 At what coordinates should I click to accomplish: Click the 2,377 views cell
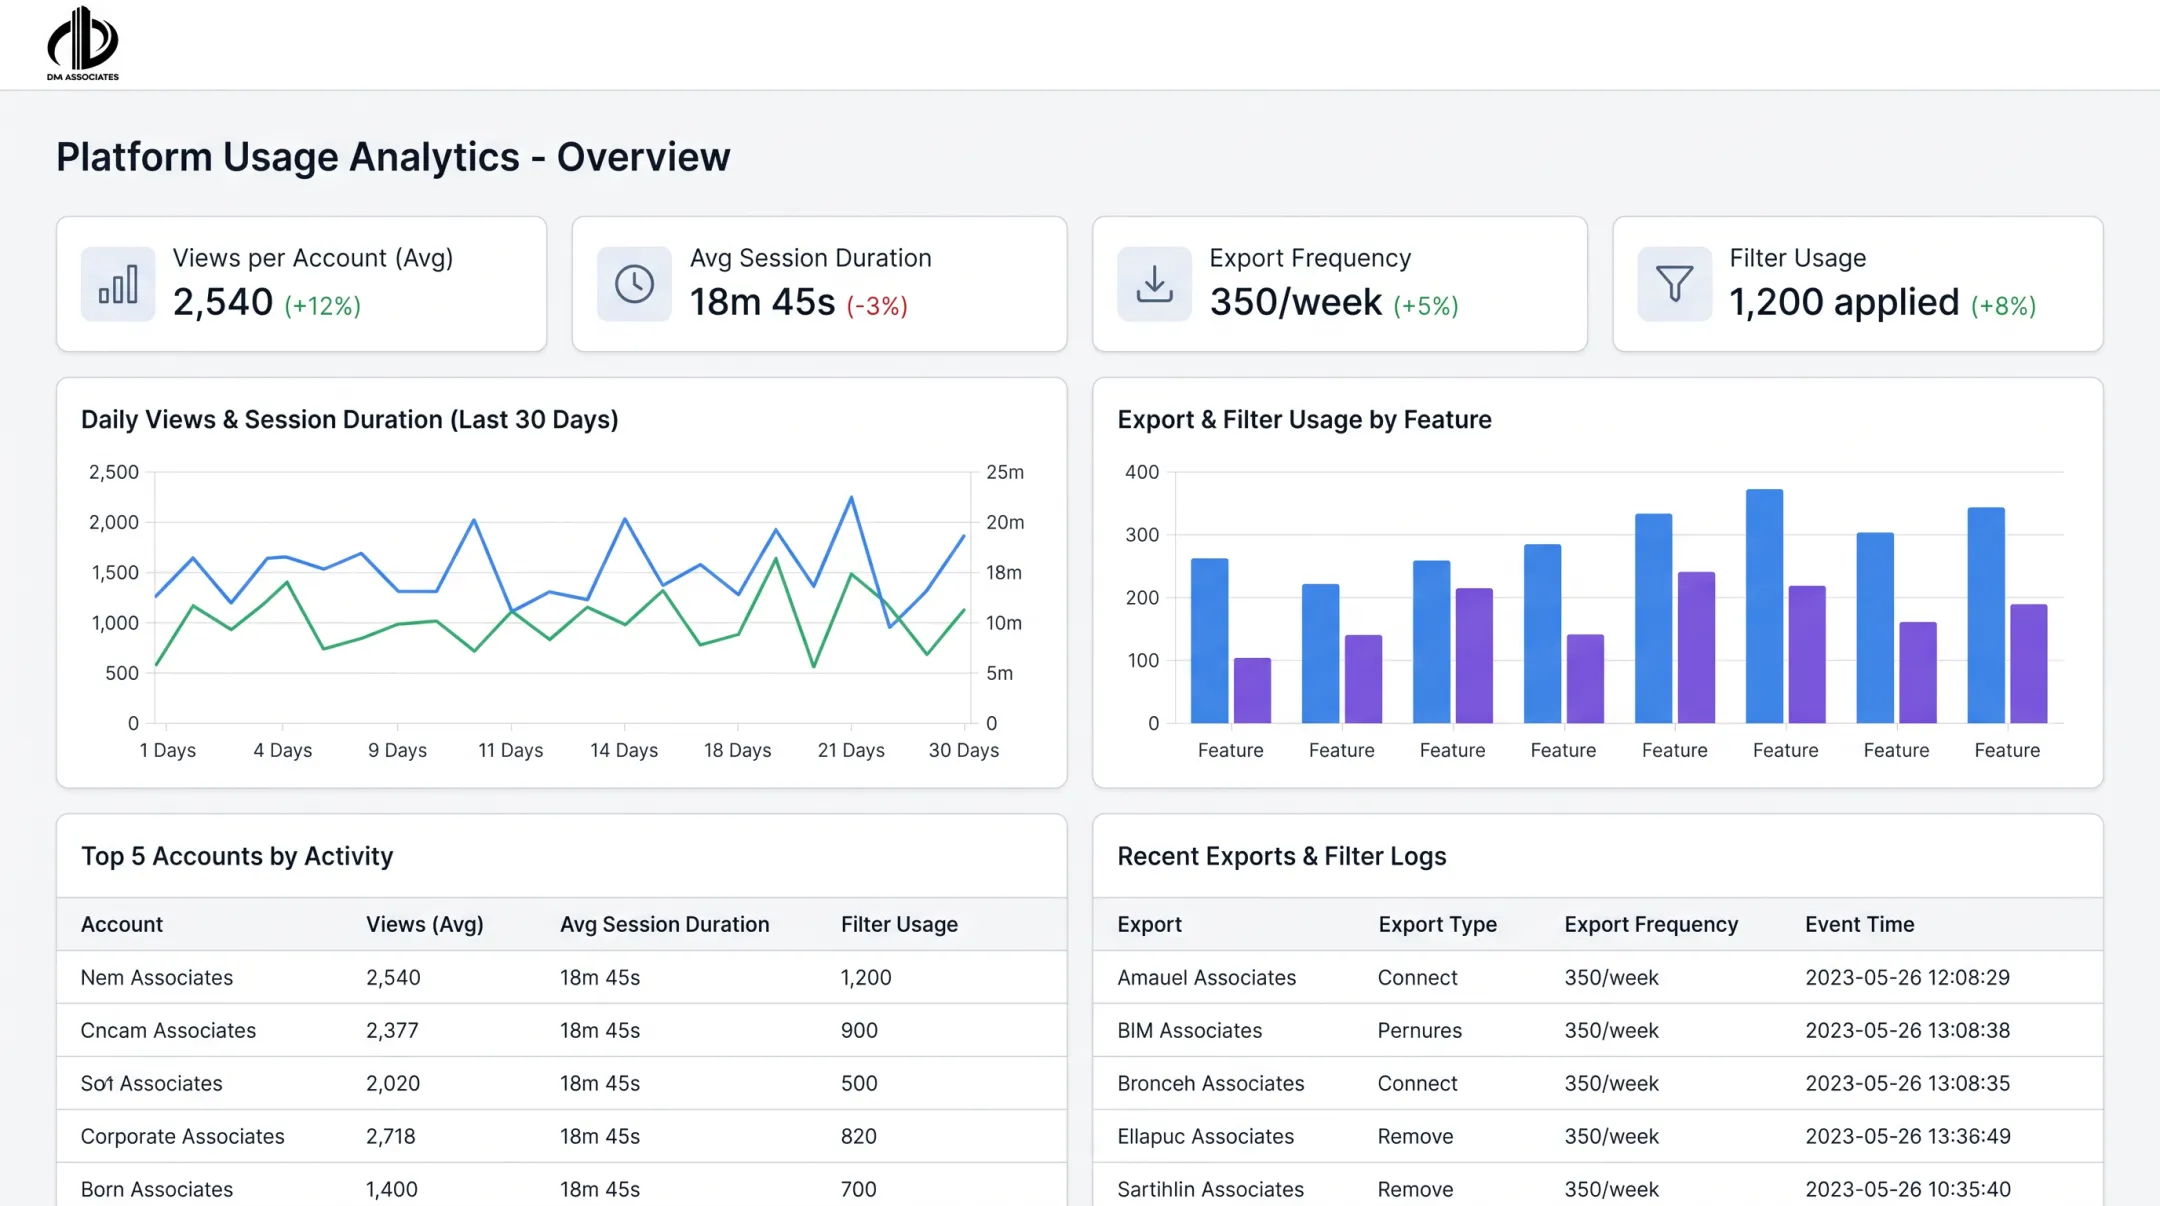click(392, 1030)
